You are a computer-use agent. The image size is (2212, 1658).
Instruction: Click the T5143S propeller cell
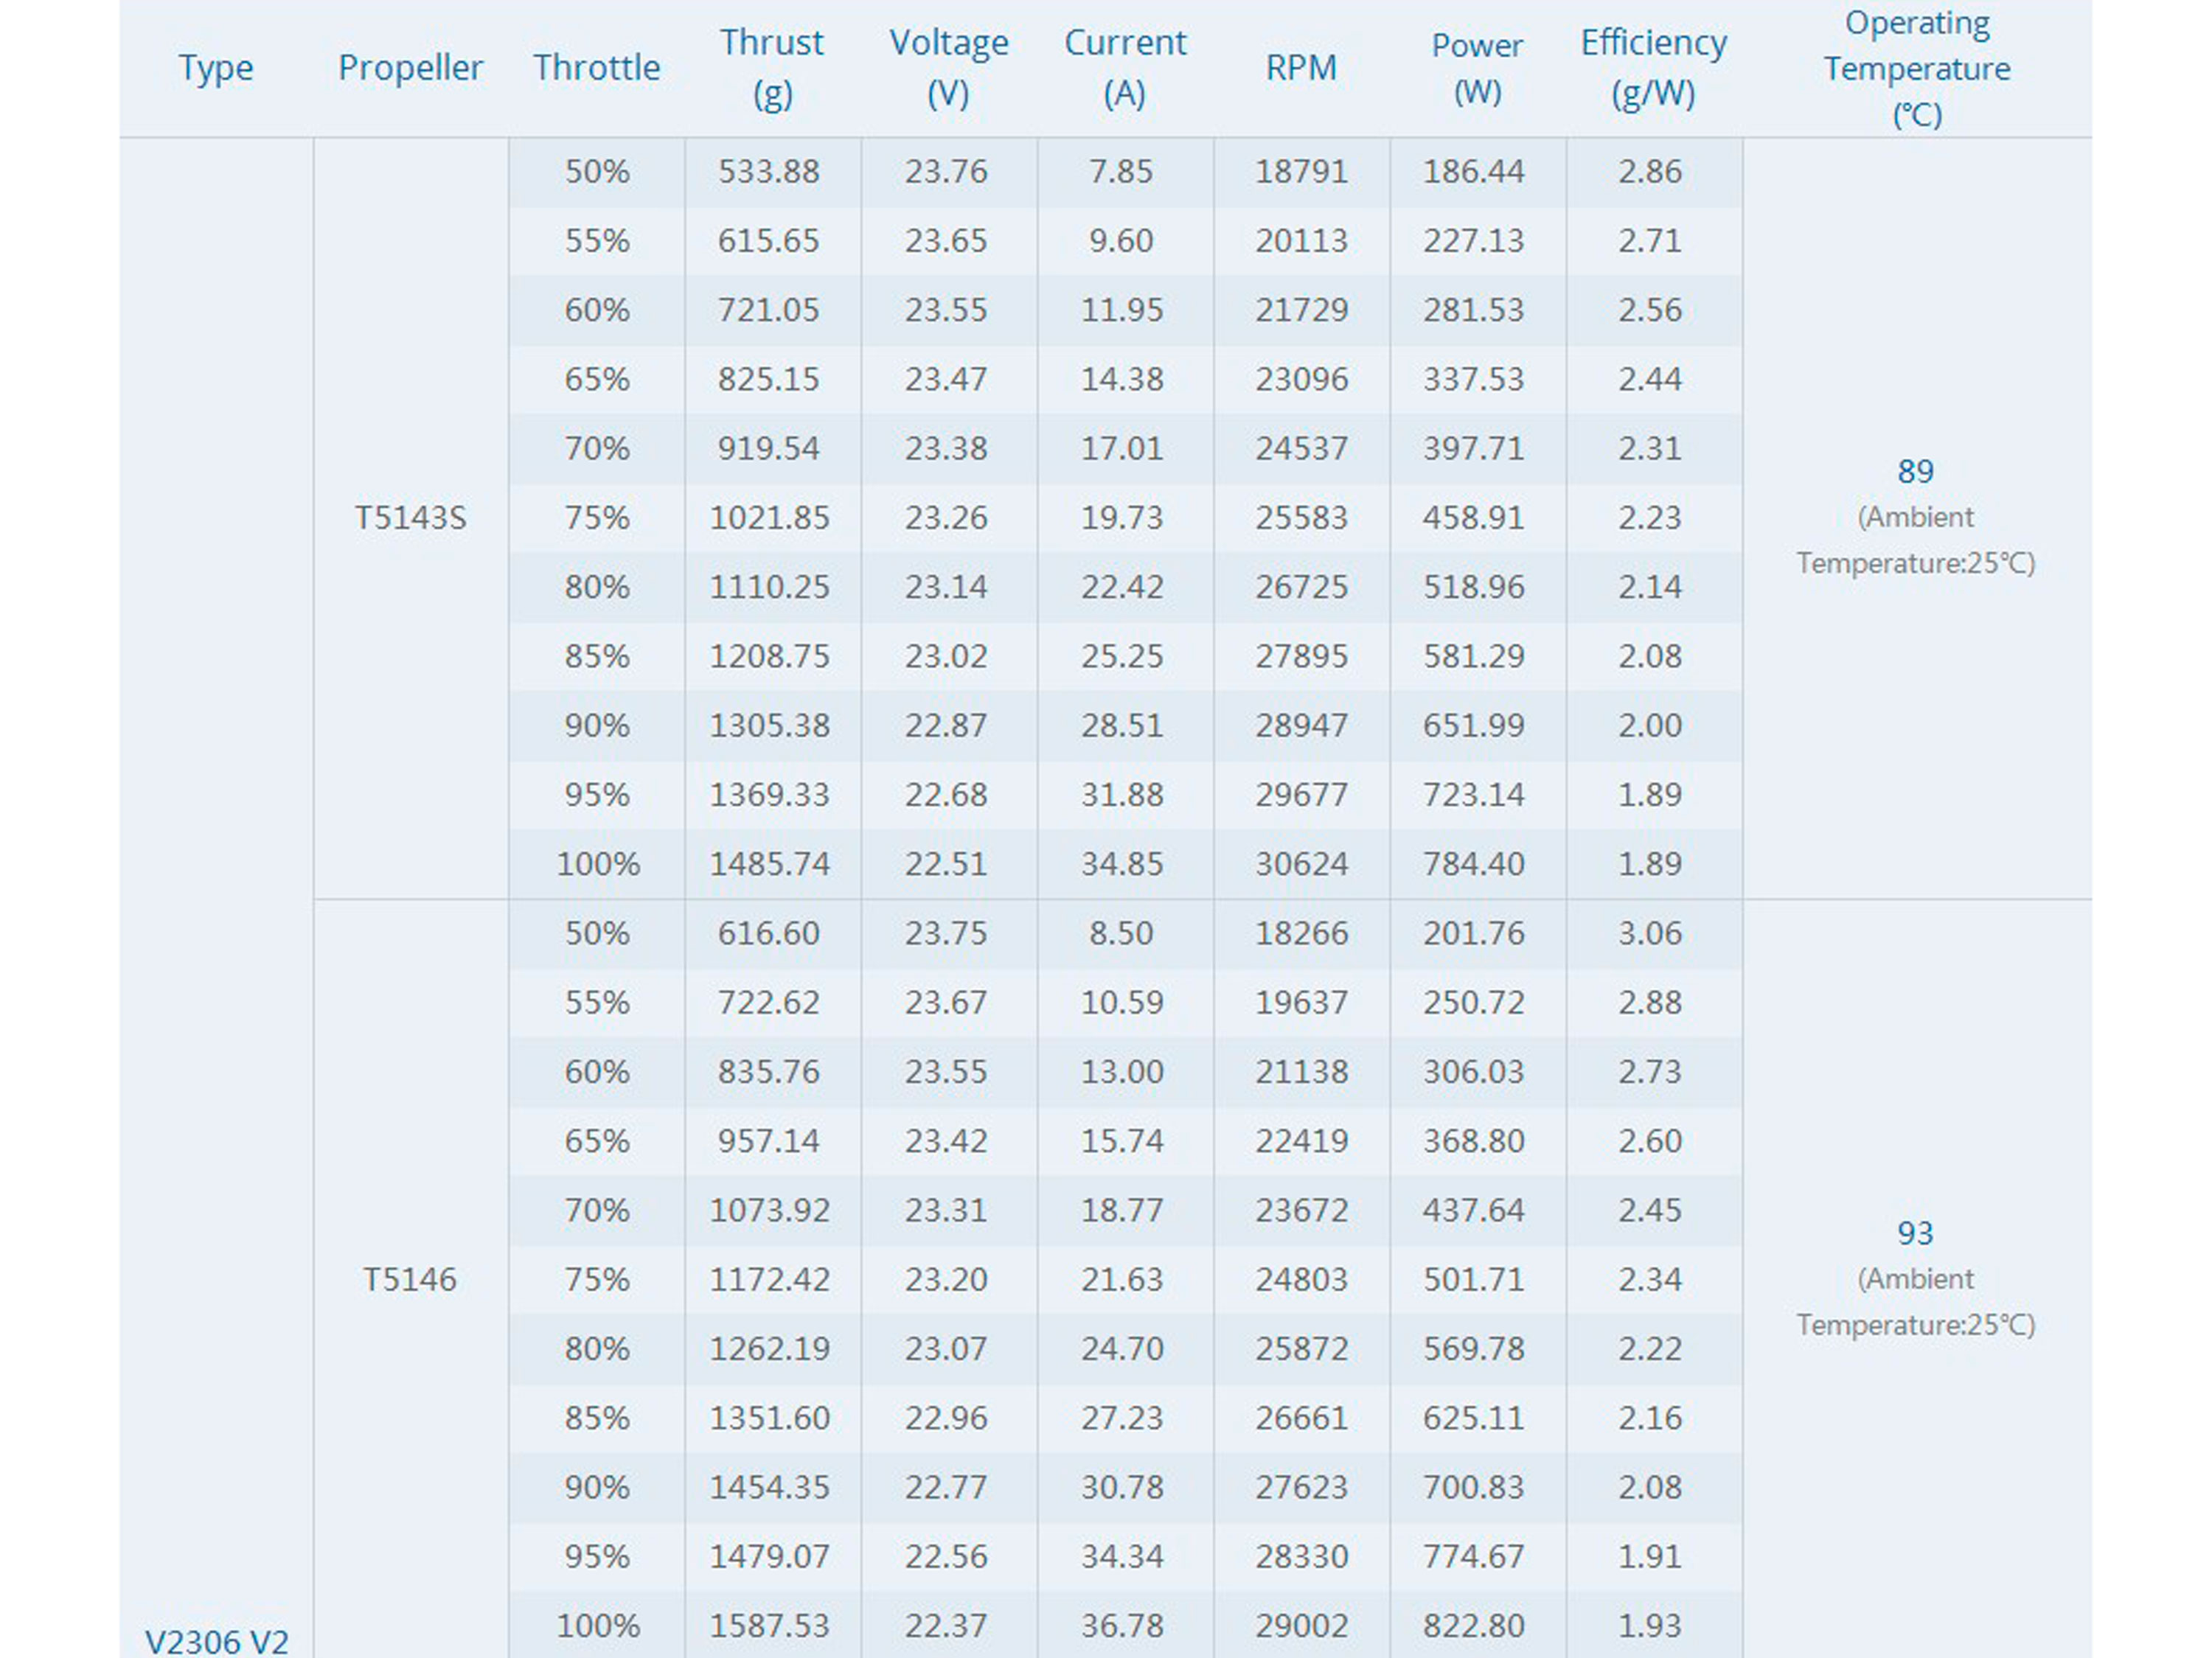[x=410, y=518]
